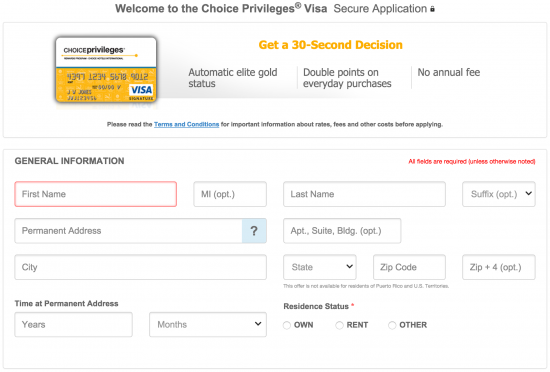Click the address help question mark icon
The height and width of the screenshot is (372, 550).
[x=254, y=231]
